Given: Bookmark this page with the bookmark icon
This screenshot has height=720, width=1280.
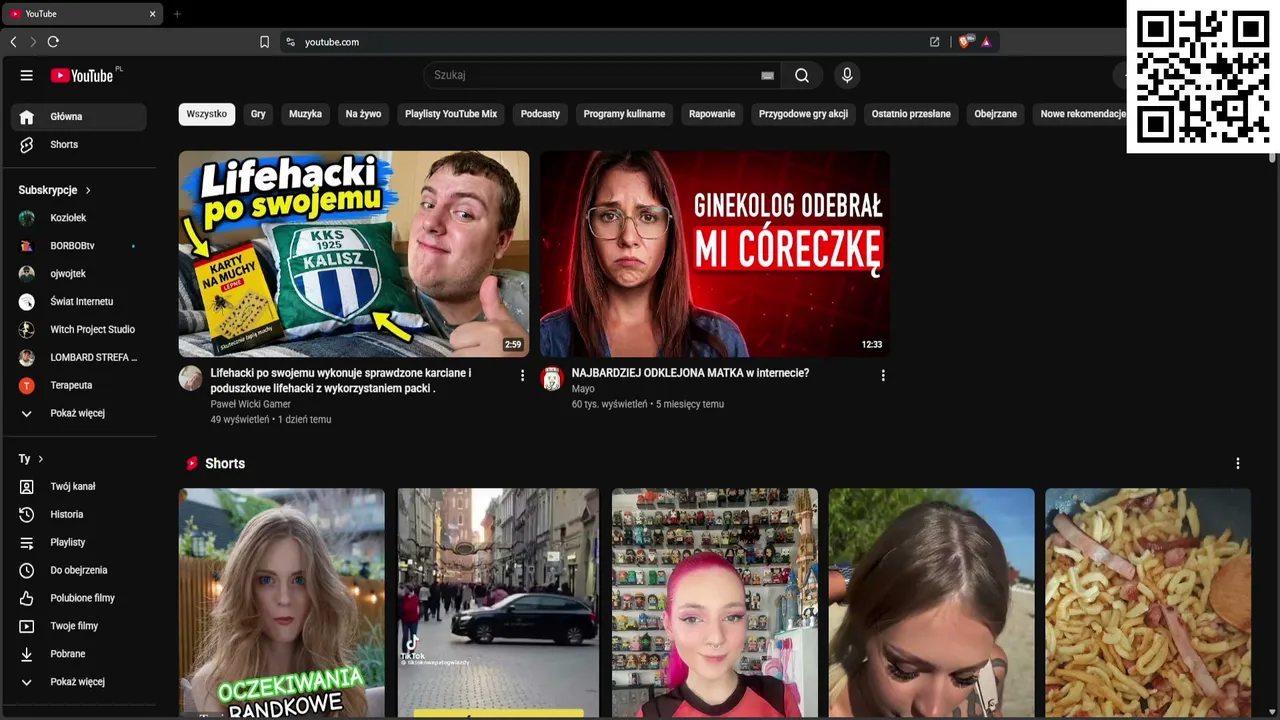Looking at the screenshot, I should click(264, 42).
